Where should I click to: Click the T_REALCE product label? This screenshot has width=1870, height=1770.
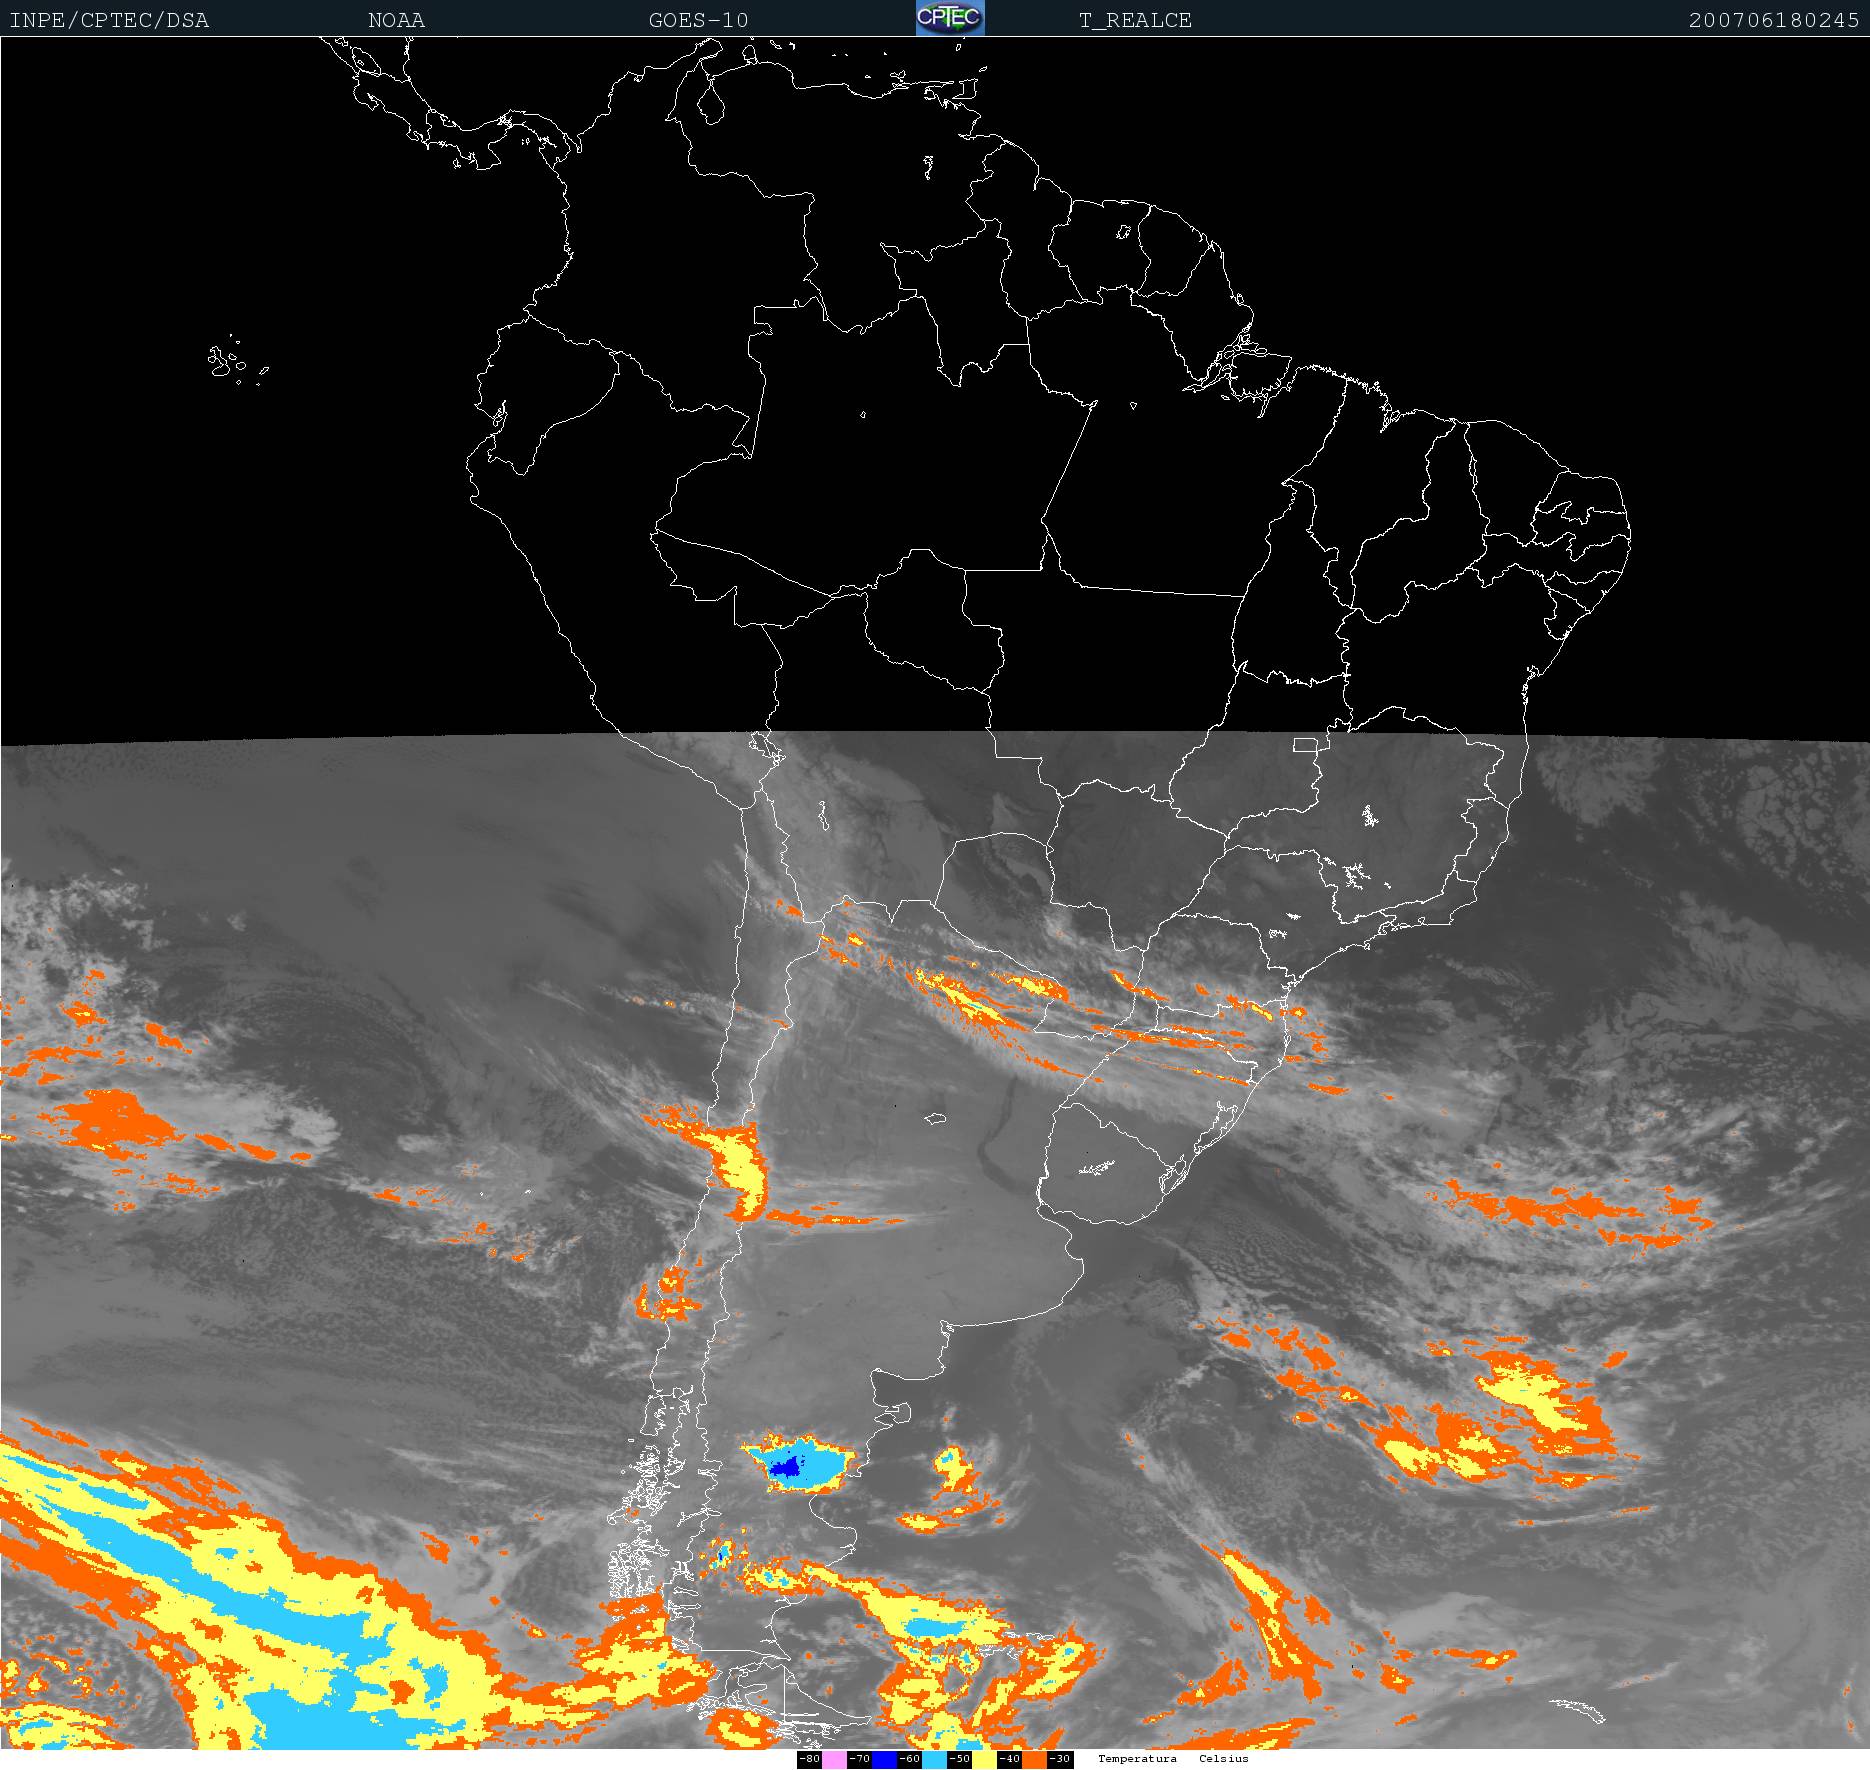(x=1135, y=20)
